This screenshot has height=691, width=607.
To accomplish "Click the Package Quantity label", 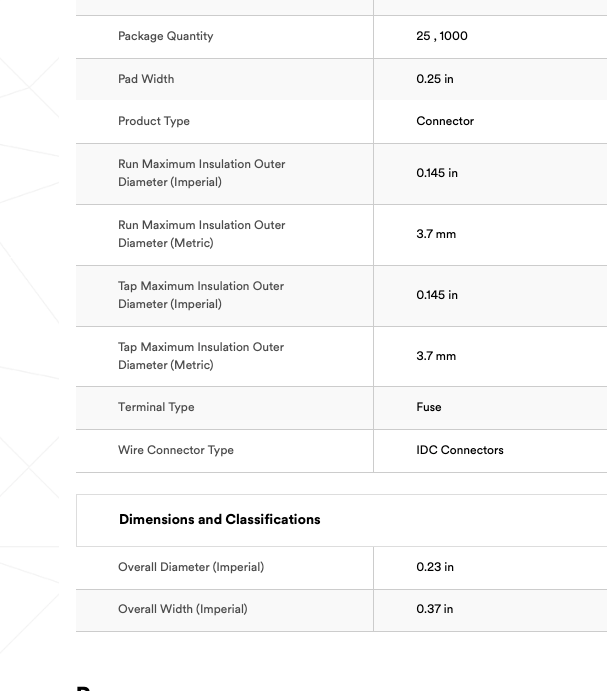I will [x=165, y=36].
